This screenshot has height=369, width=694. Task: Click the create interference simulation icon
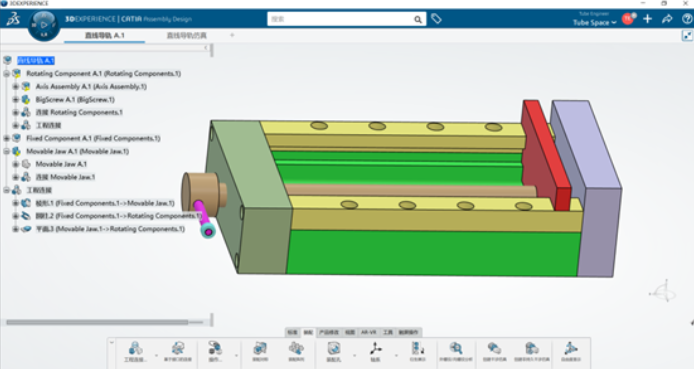click(494, 348)
